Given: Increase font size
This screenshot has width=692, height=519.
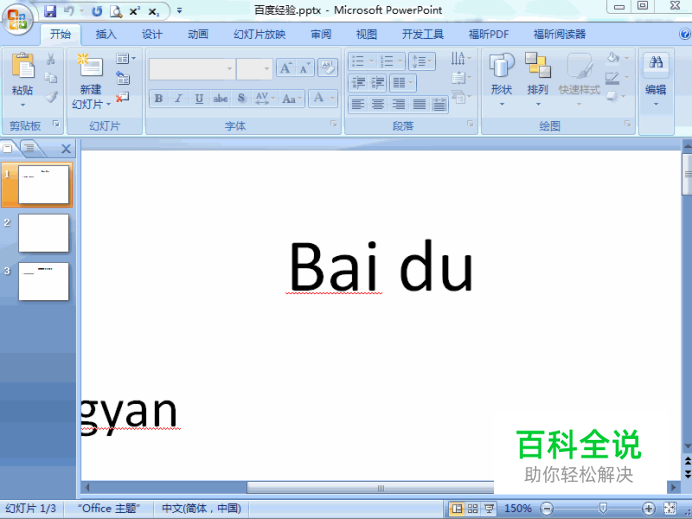Looking at the screenshot, I should pos(286,68).
